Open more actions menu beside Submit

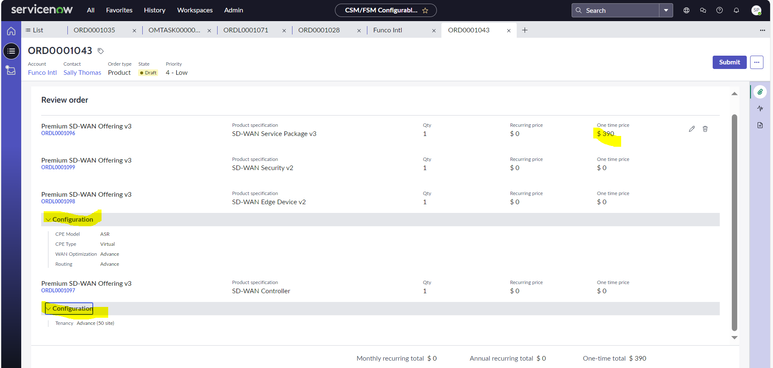pyautogui.click(x=756, y=62)
